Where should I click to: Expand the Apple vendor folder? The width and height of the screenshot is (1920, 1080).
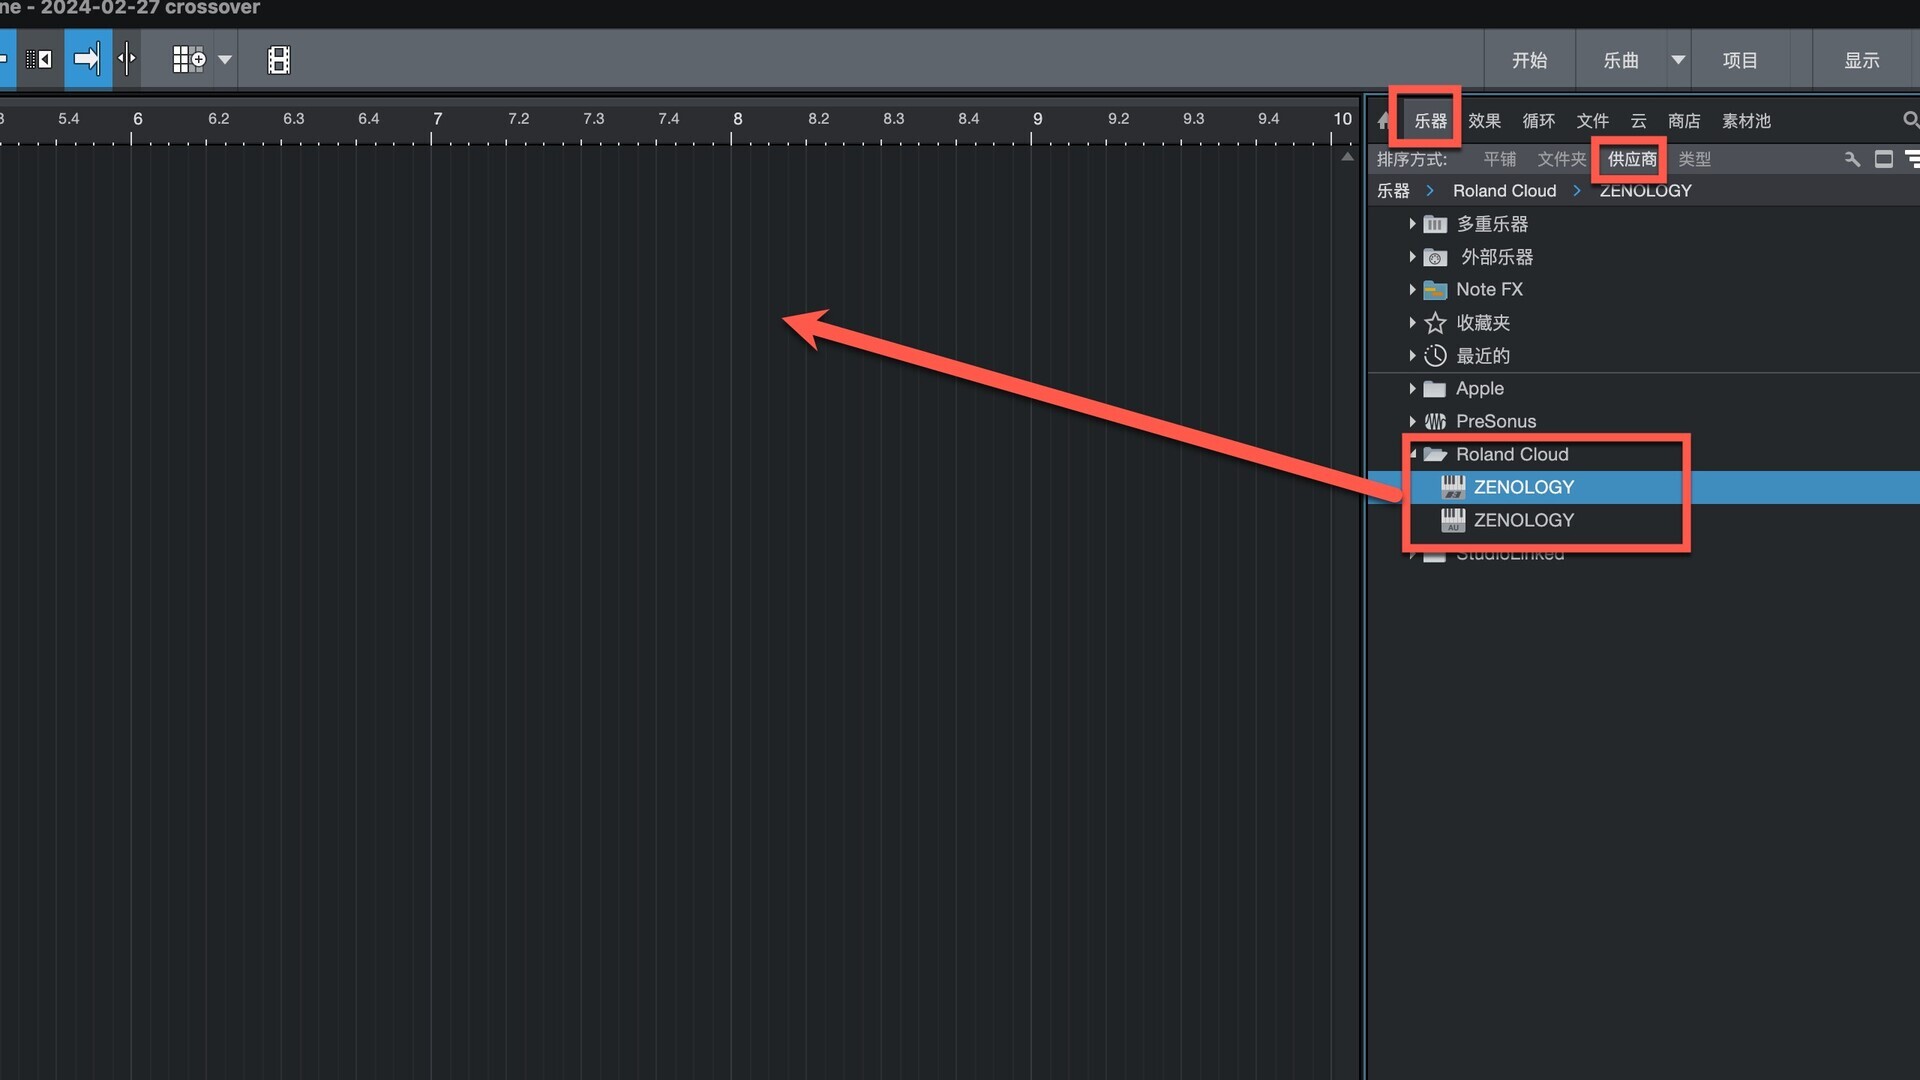[1412, 389]
